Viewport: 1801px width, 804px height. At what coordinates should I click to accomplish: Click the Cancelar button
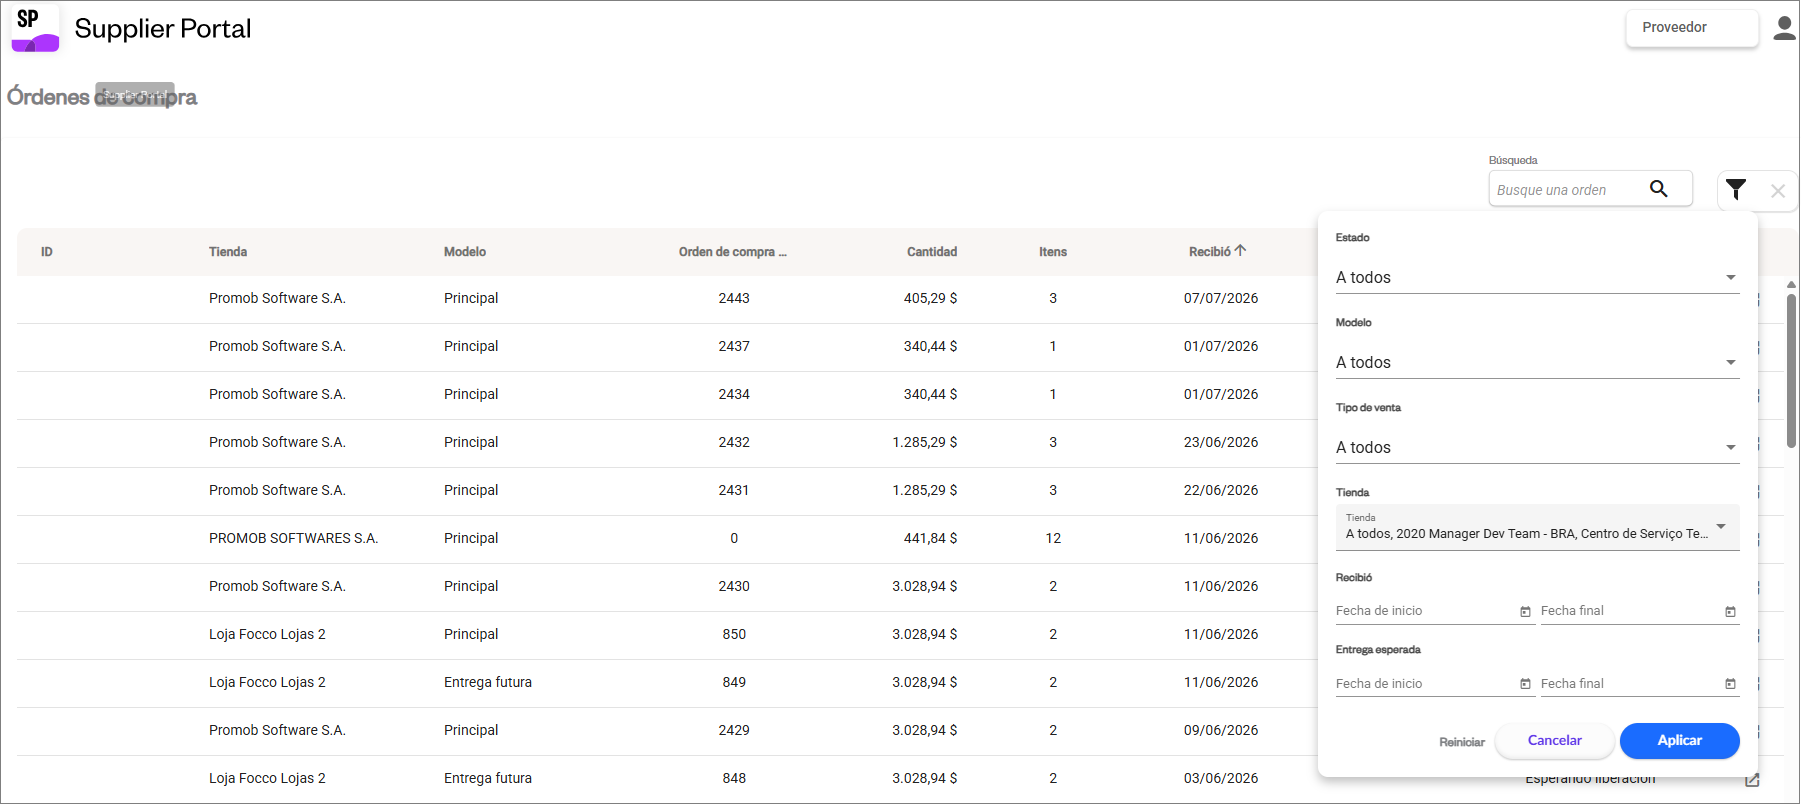[x=1554, y=740]
